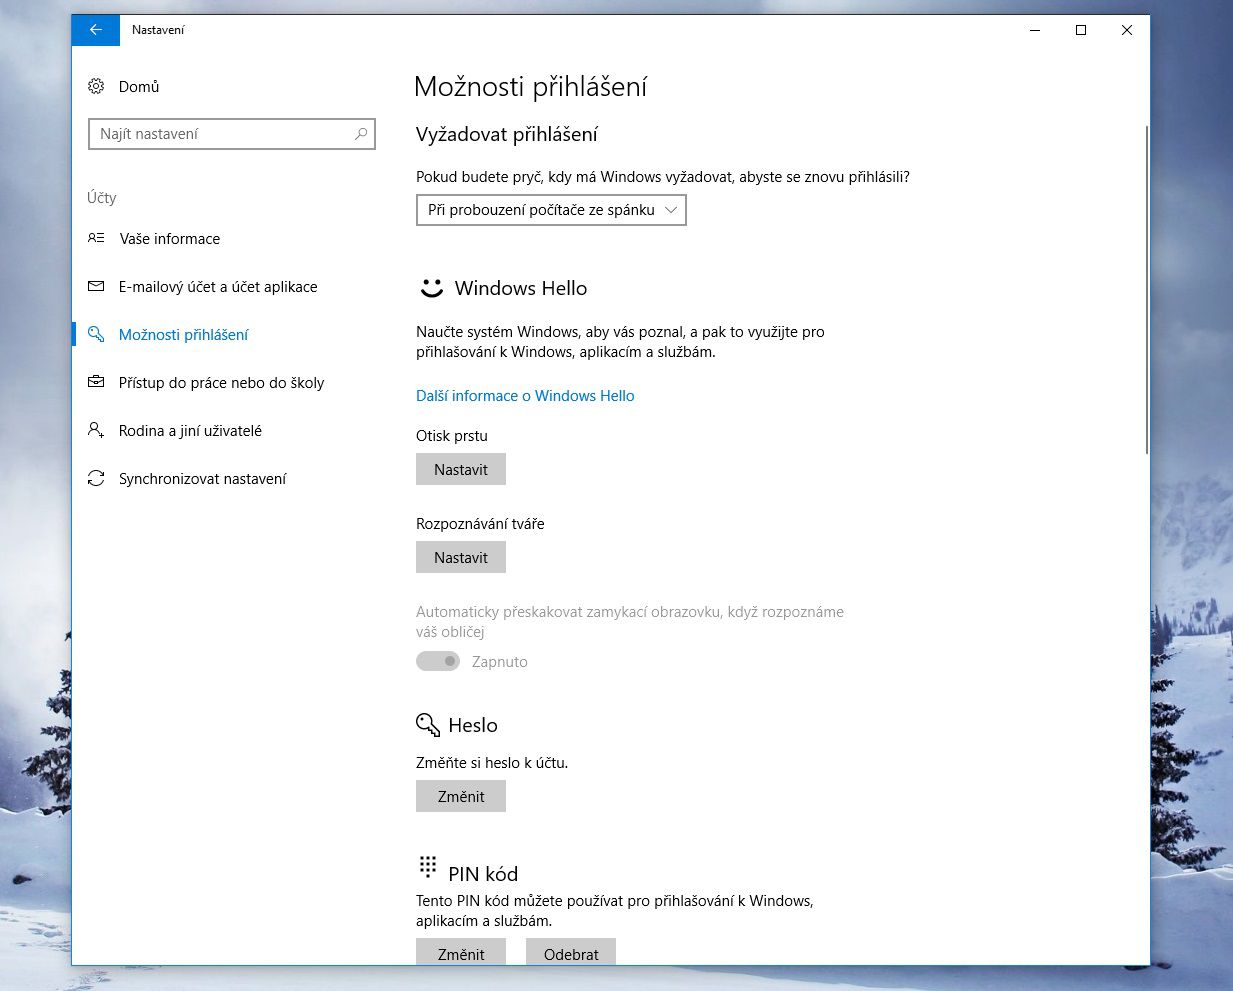The image size is (1233, 991).
Task: Click Nastavit under Rozpoznávání tváře
Action: [461, 557]
